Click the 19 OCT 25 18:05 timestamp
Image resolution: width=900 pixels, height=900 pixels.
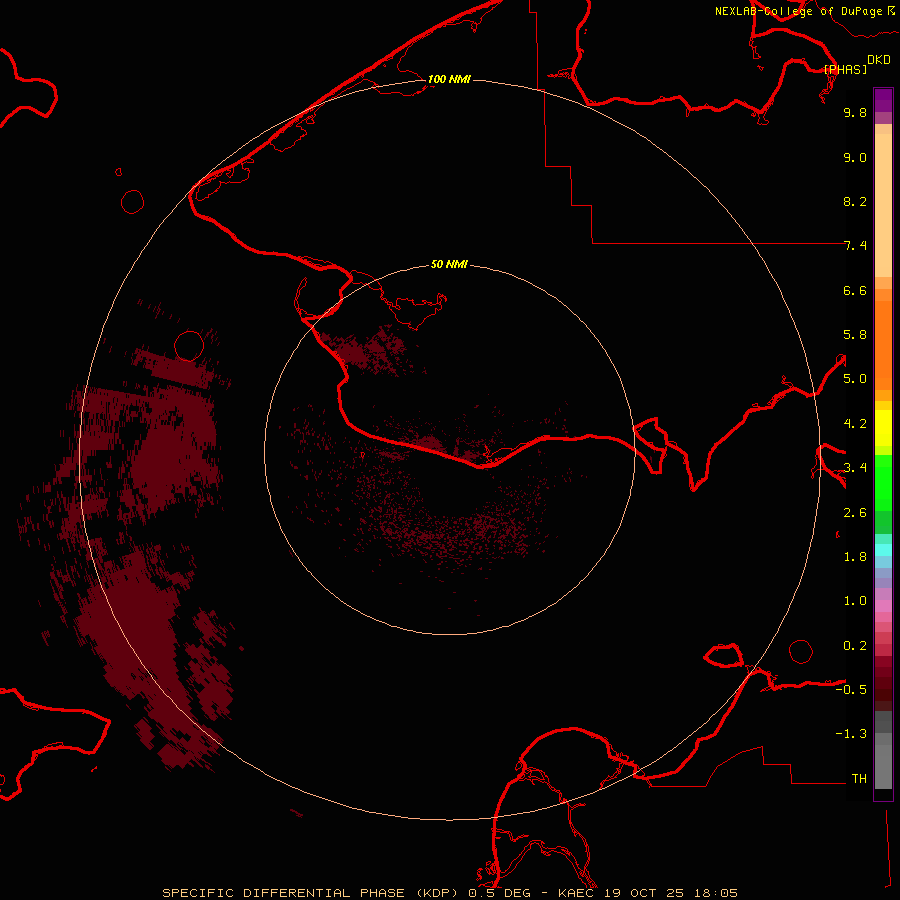point(670,893)
